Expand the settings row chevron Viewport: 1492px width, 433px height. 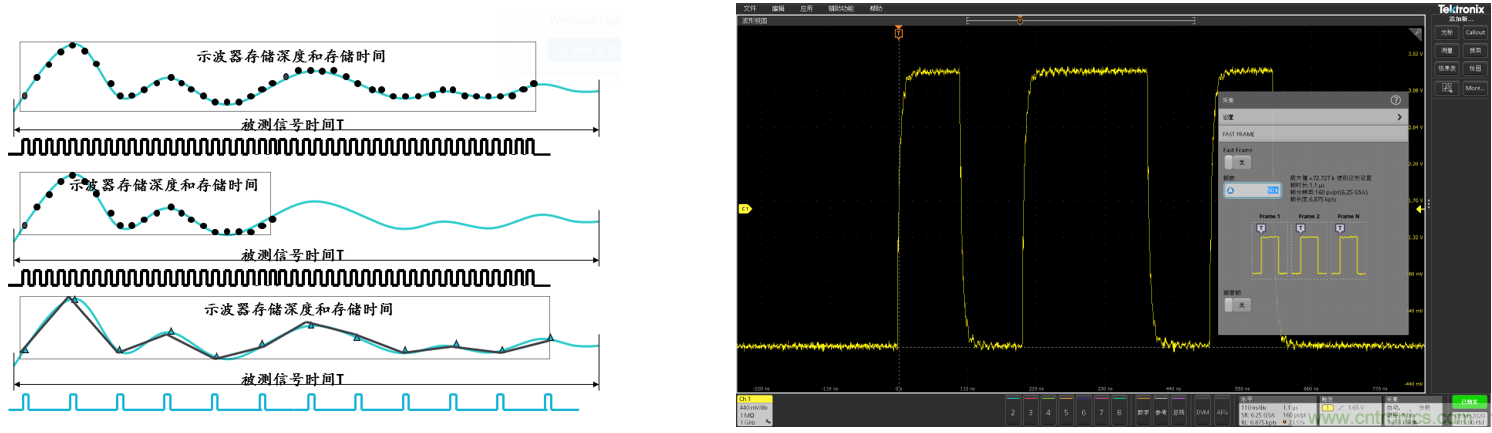(x=1398, y=117)
